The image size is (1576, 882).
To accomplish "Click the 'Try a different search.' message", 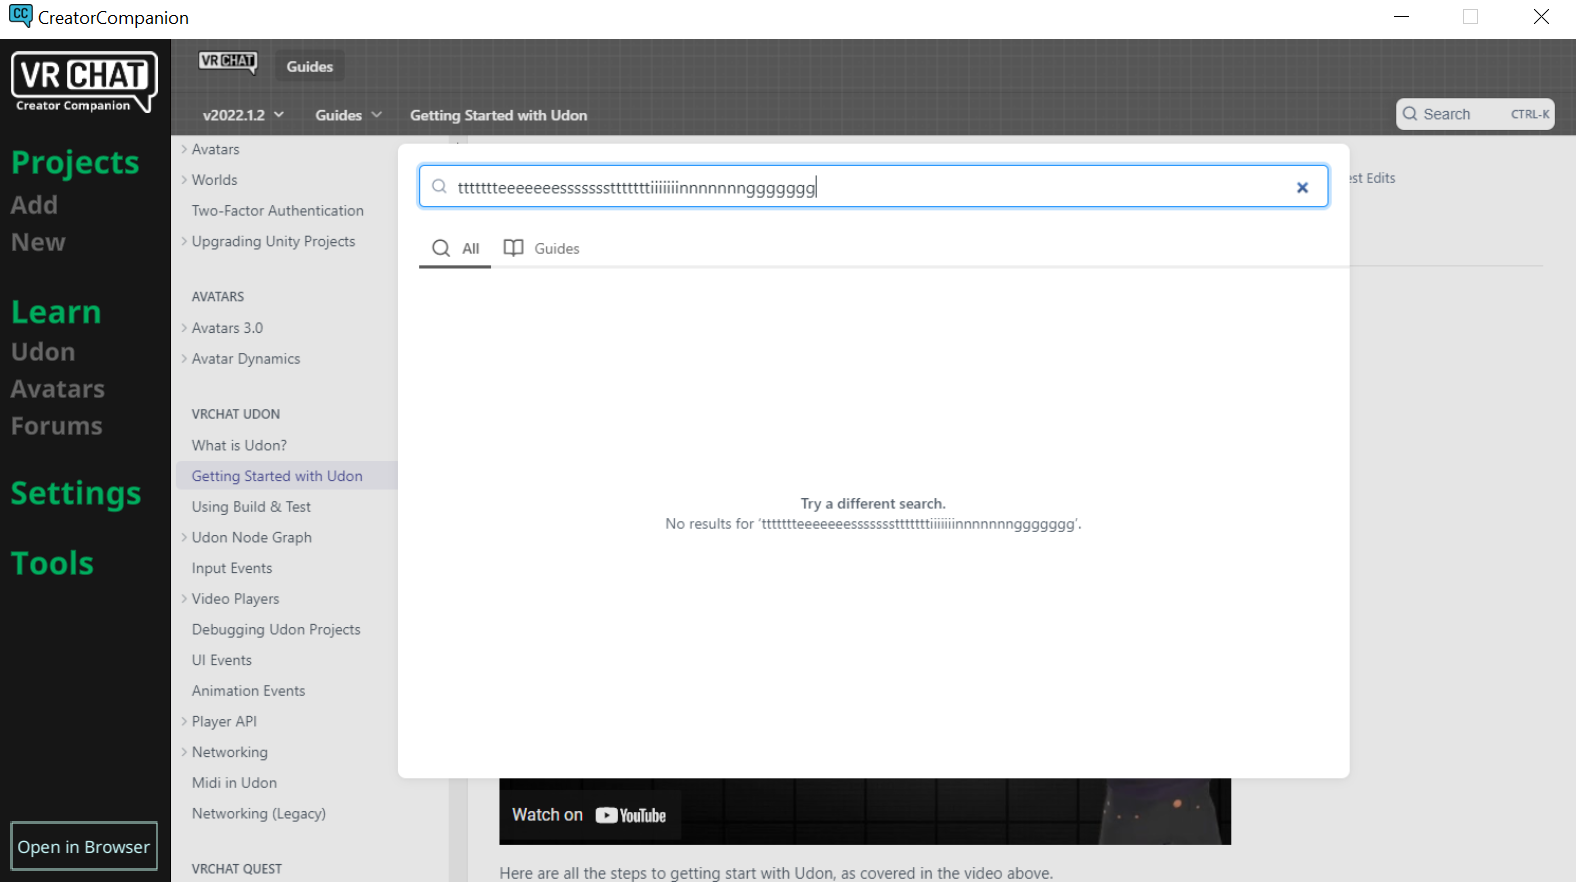I will [x=873, y=504].
